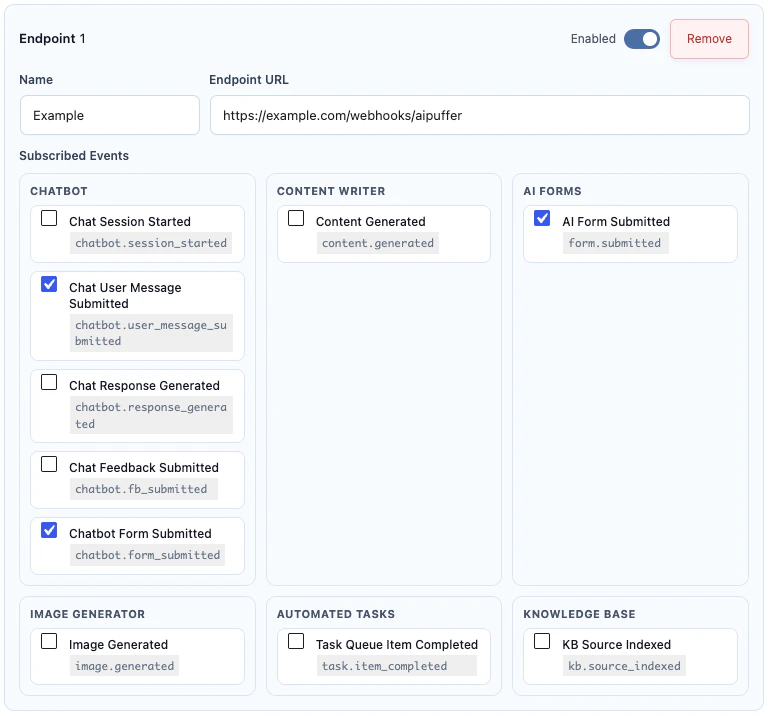Viewport: 769px width, 716px height.
Task: Click the Remove button
Action: click(x=709, y=39)
